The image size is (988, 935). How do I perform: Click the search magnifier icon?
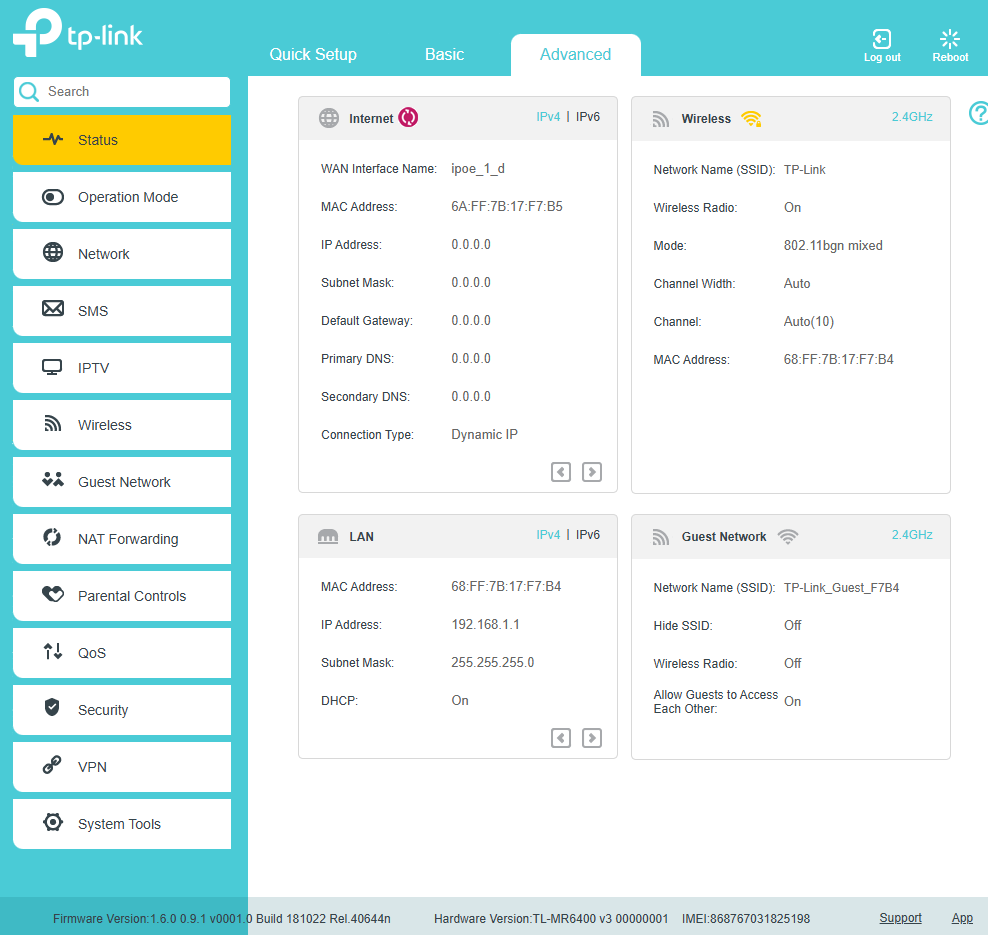point(29,92)
